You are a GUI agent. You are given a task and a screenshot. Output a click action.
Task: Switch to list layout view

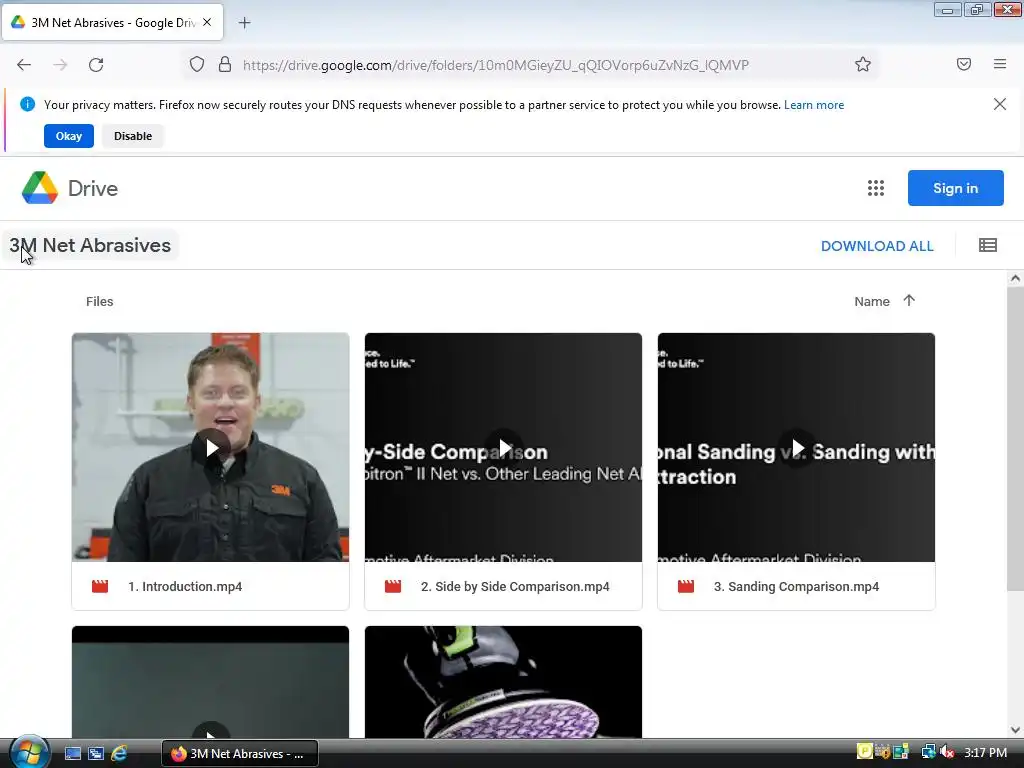(988, 246)
